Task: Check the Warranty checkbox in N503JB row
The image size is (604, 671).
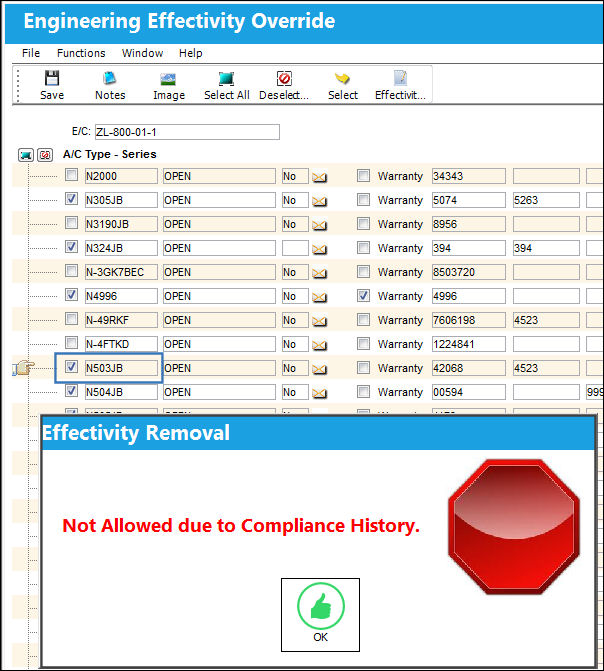Action: coord(363,367)
